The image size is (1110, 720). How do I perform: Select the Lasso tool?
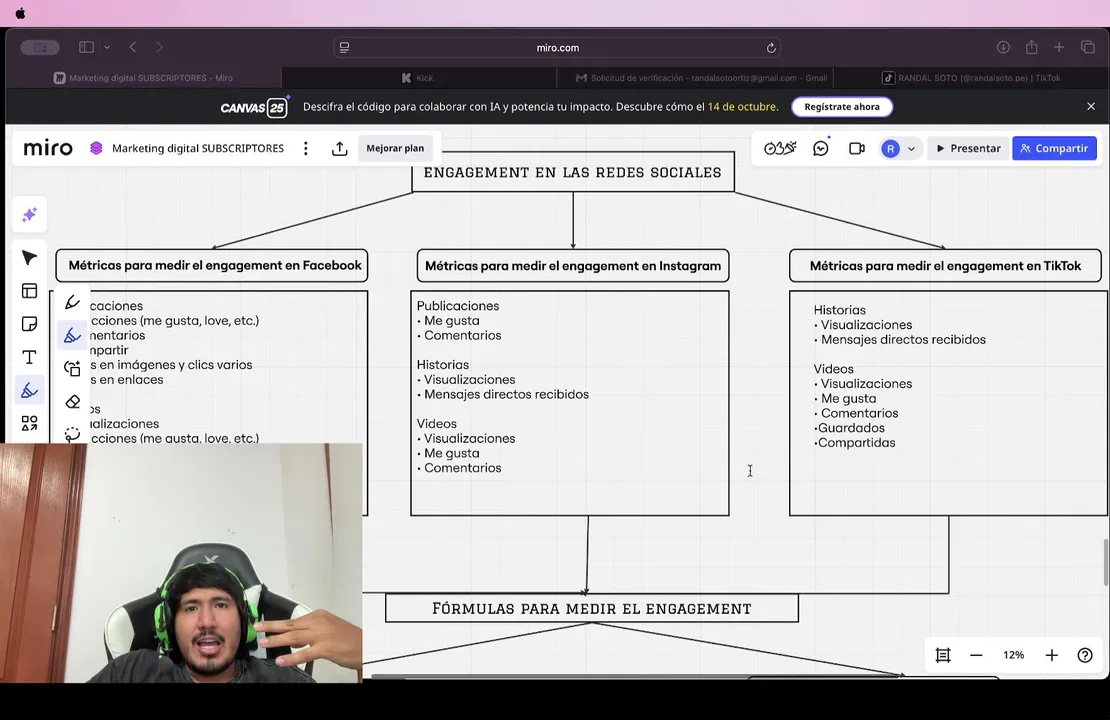(x=72, y=433)
